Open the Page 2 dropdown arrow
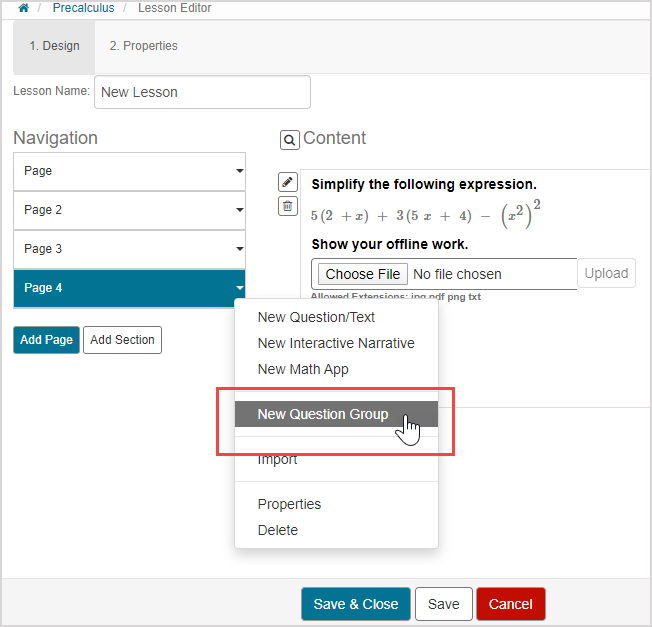 [239, 210]
